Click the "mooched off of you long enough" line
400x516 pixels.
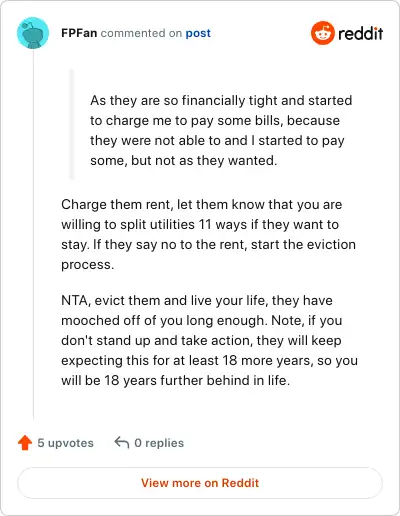point(202,320)
